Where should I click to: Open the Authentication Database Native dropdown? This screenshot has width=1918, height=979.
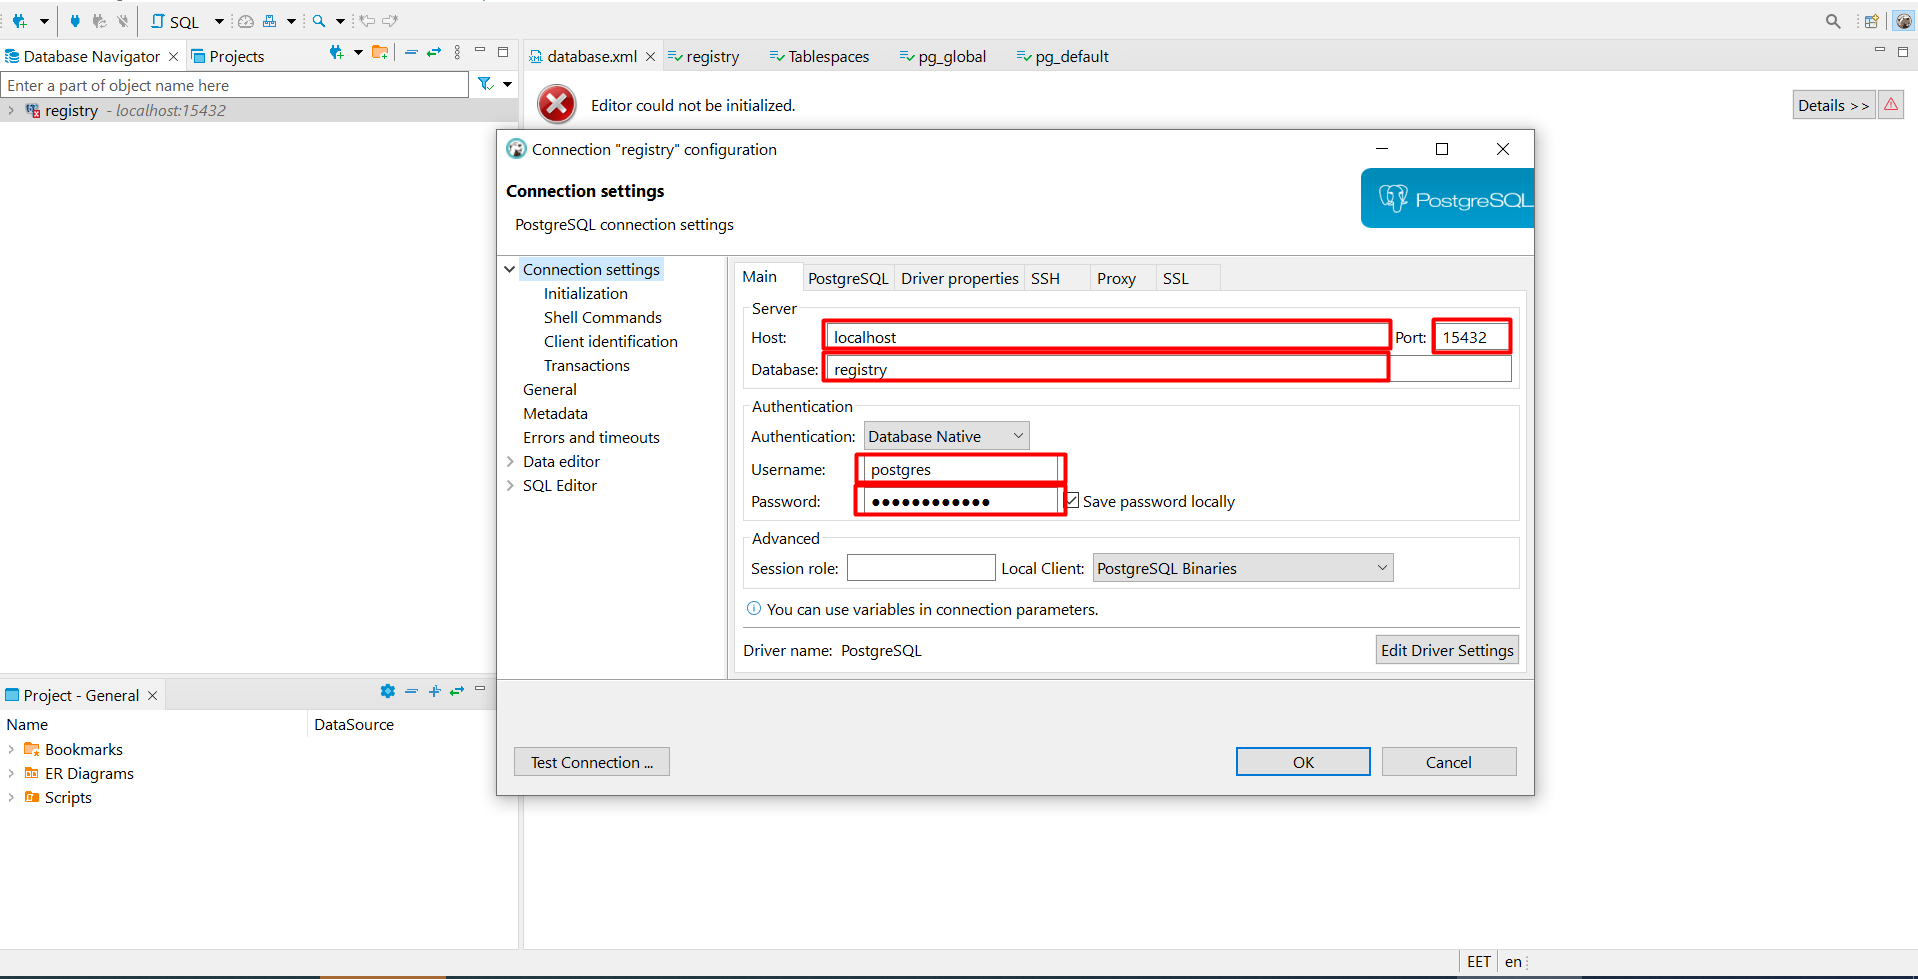pyautogui.click(x=946, y=436)
